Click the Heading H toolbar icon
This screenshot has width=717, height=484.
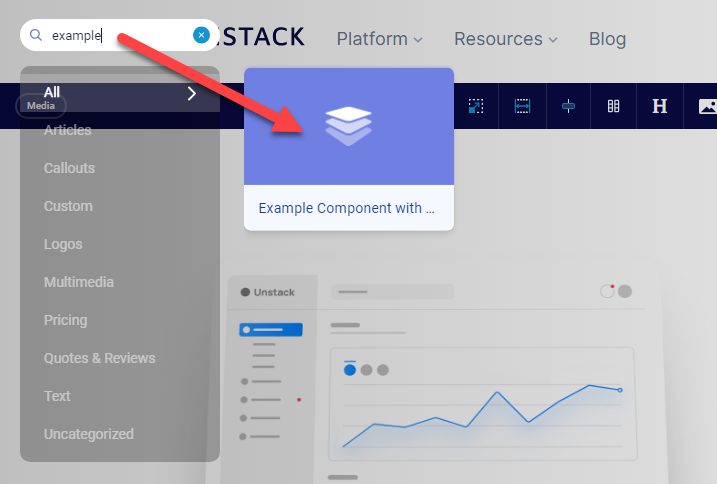[x=659, y=106]
